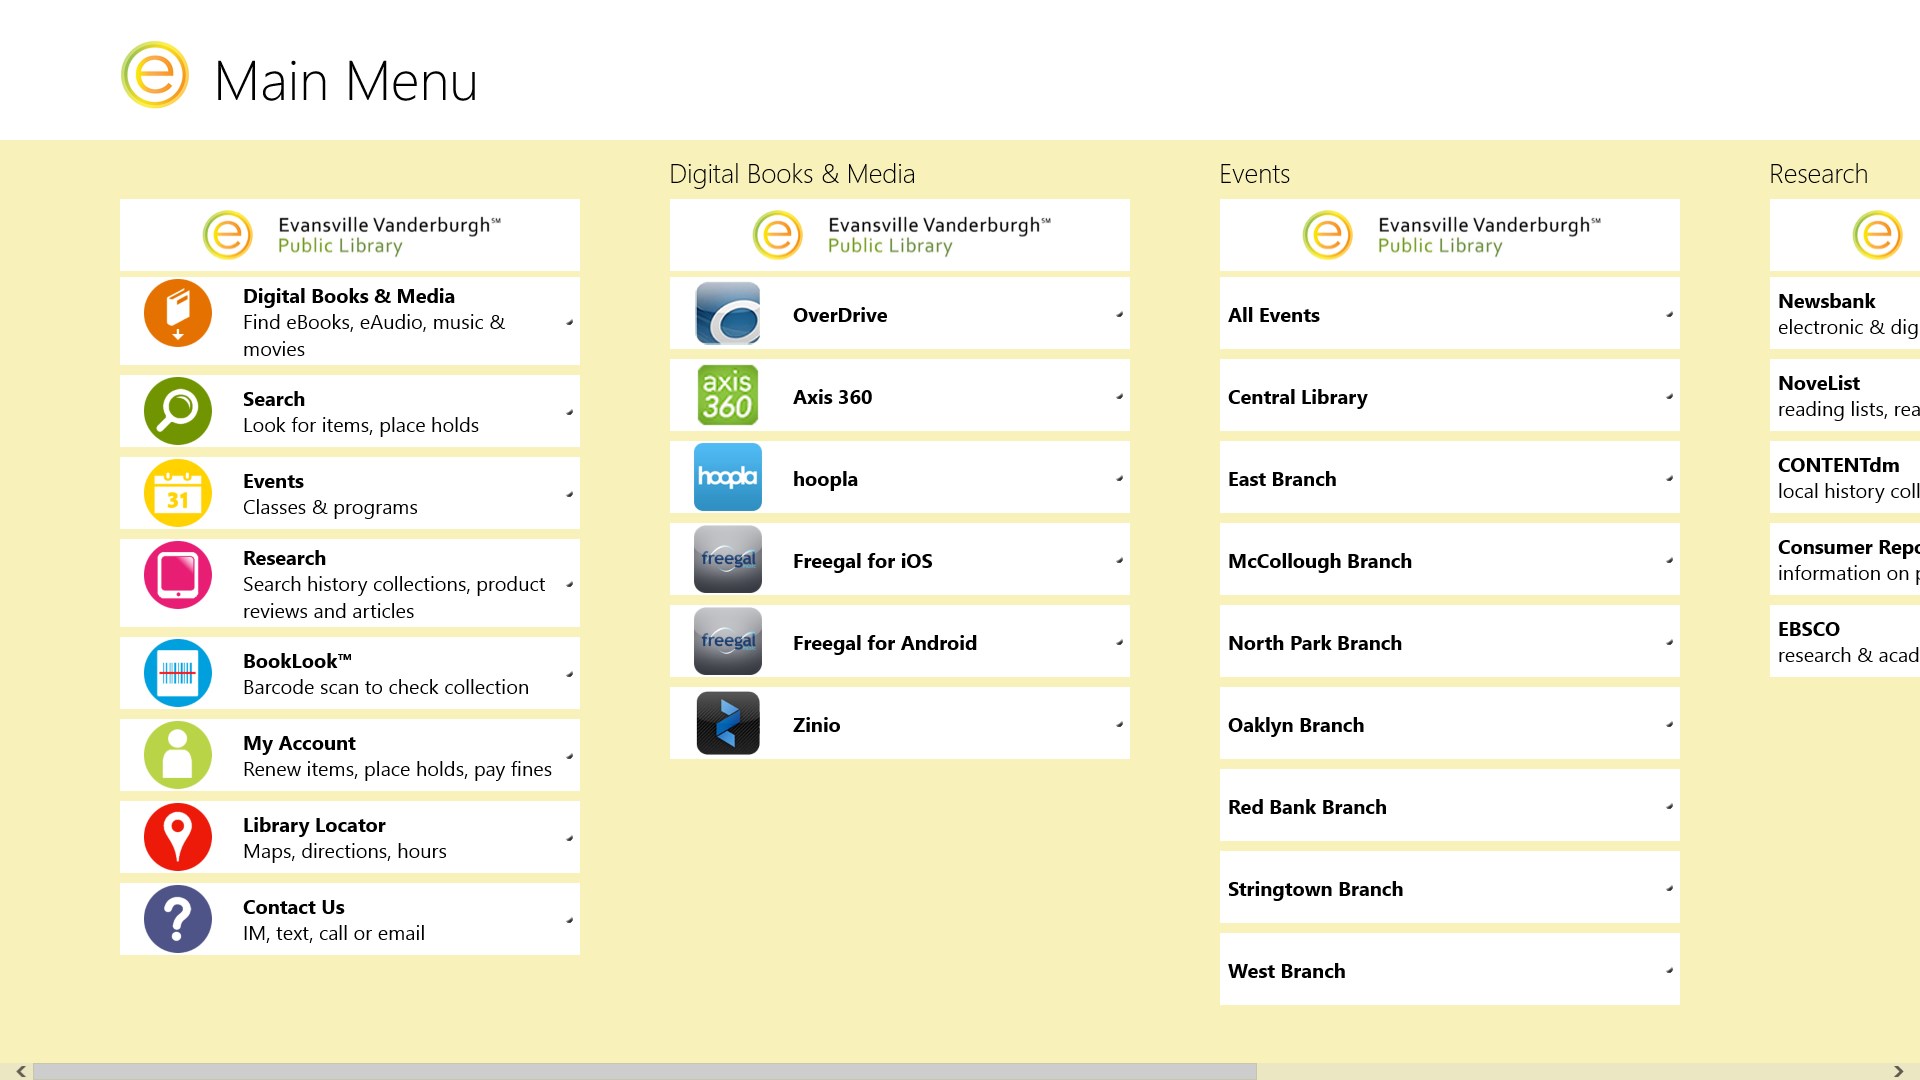This screenshot has width=1920, height=1080.
Task: Click the Freegal for Android label
Action: click(885, 643)
